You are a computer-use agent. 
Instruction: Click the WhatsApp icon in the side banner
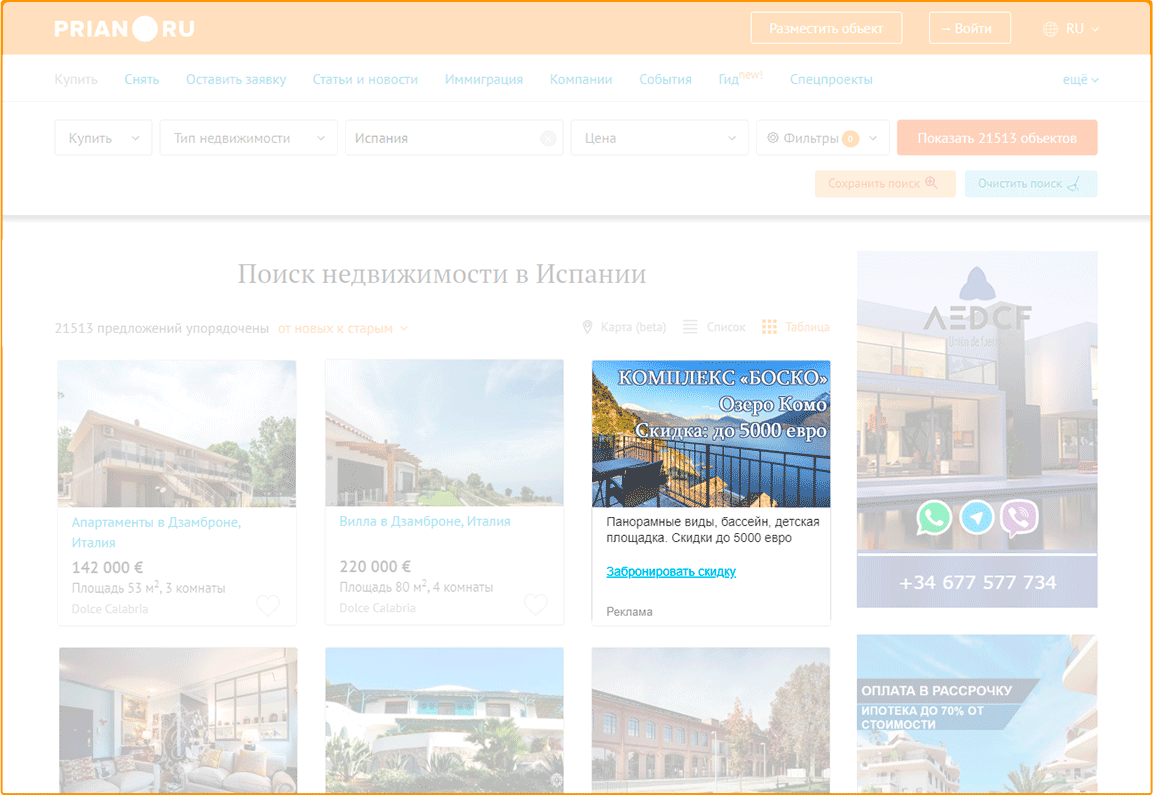(x=934, y=518)
